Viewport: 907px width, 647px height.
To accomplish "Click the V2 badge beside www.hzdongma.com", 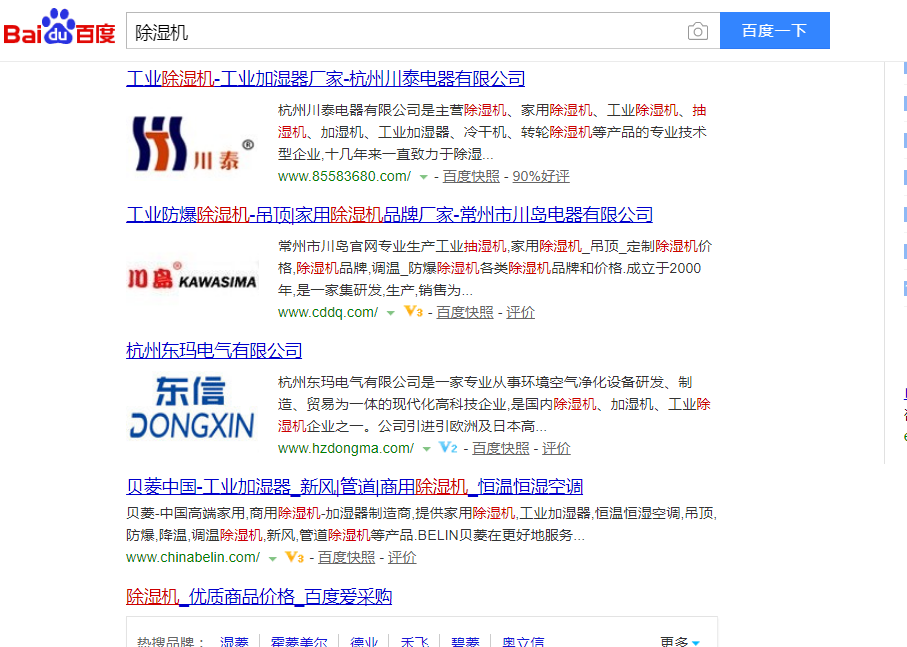I will (x=448, y=448).
